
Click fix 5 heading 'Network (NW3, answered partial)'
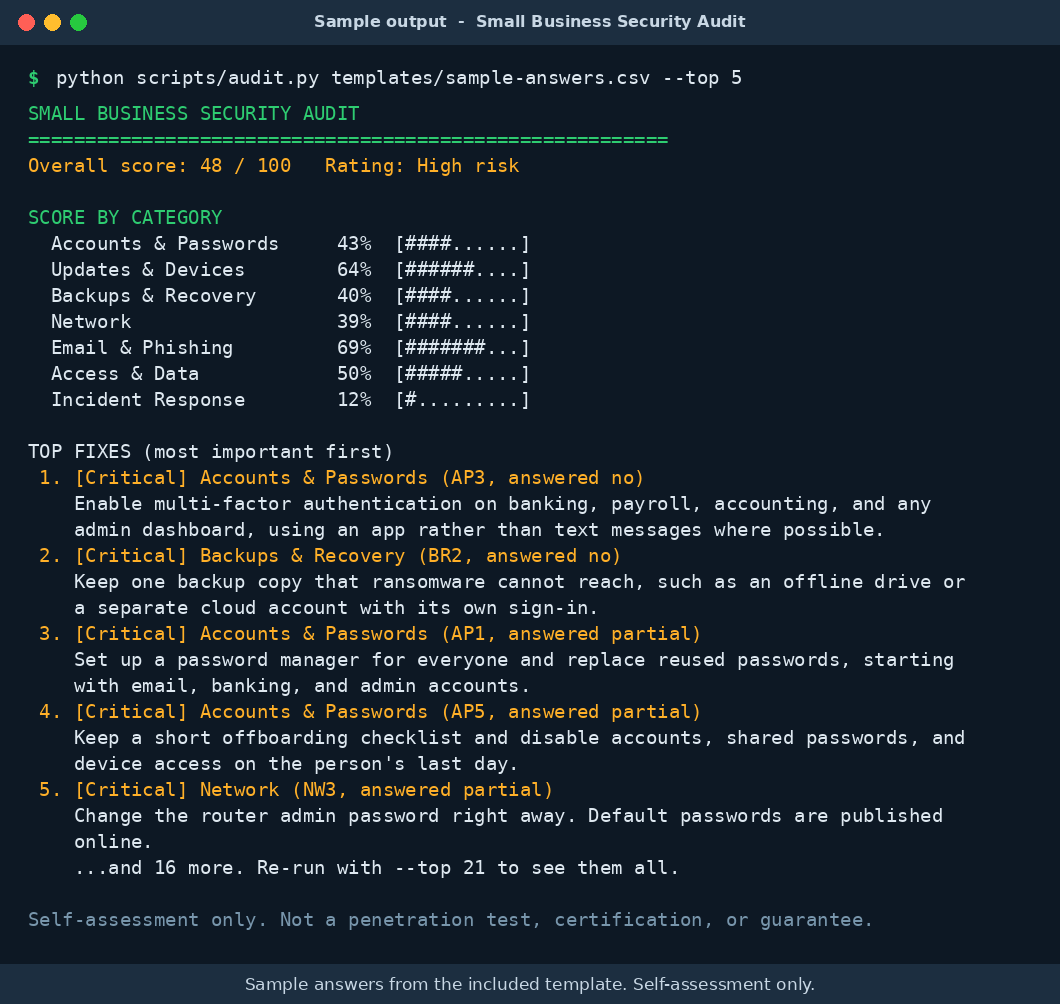[377, 790]
